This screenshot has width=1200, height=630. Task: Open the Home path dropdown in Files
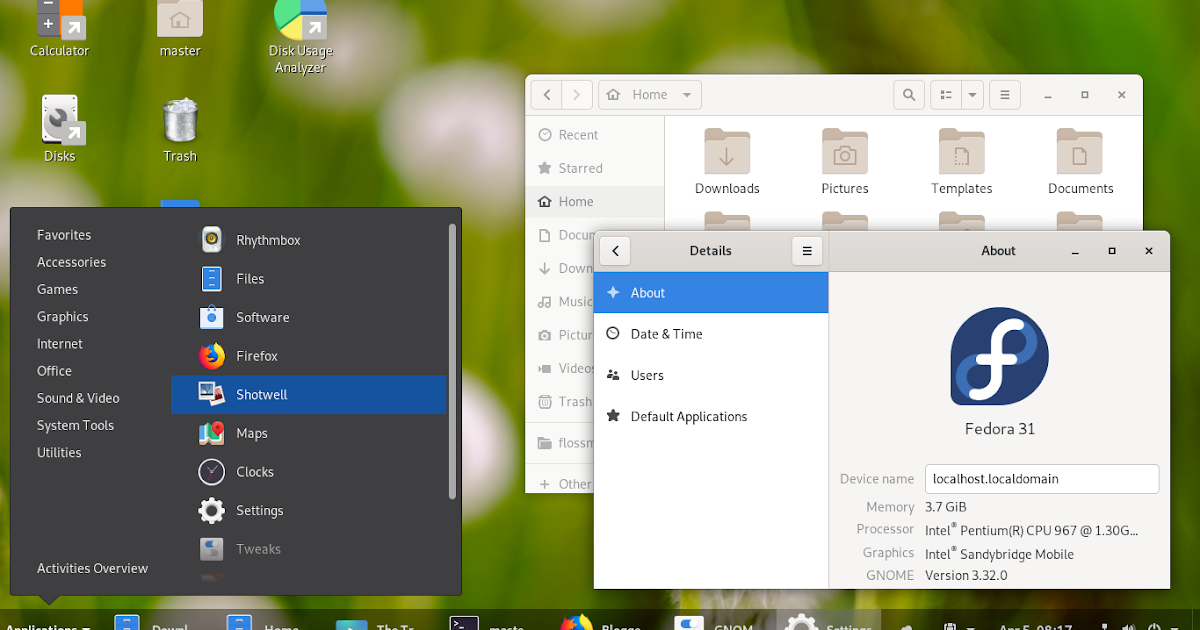tap(686, 94)
